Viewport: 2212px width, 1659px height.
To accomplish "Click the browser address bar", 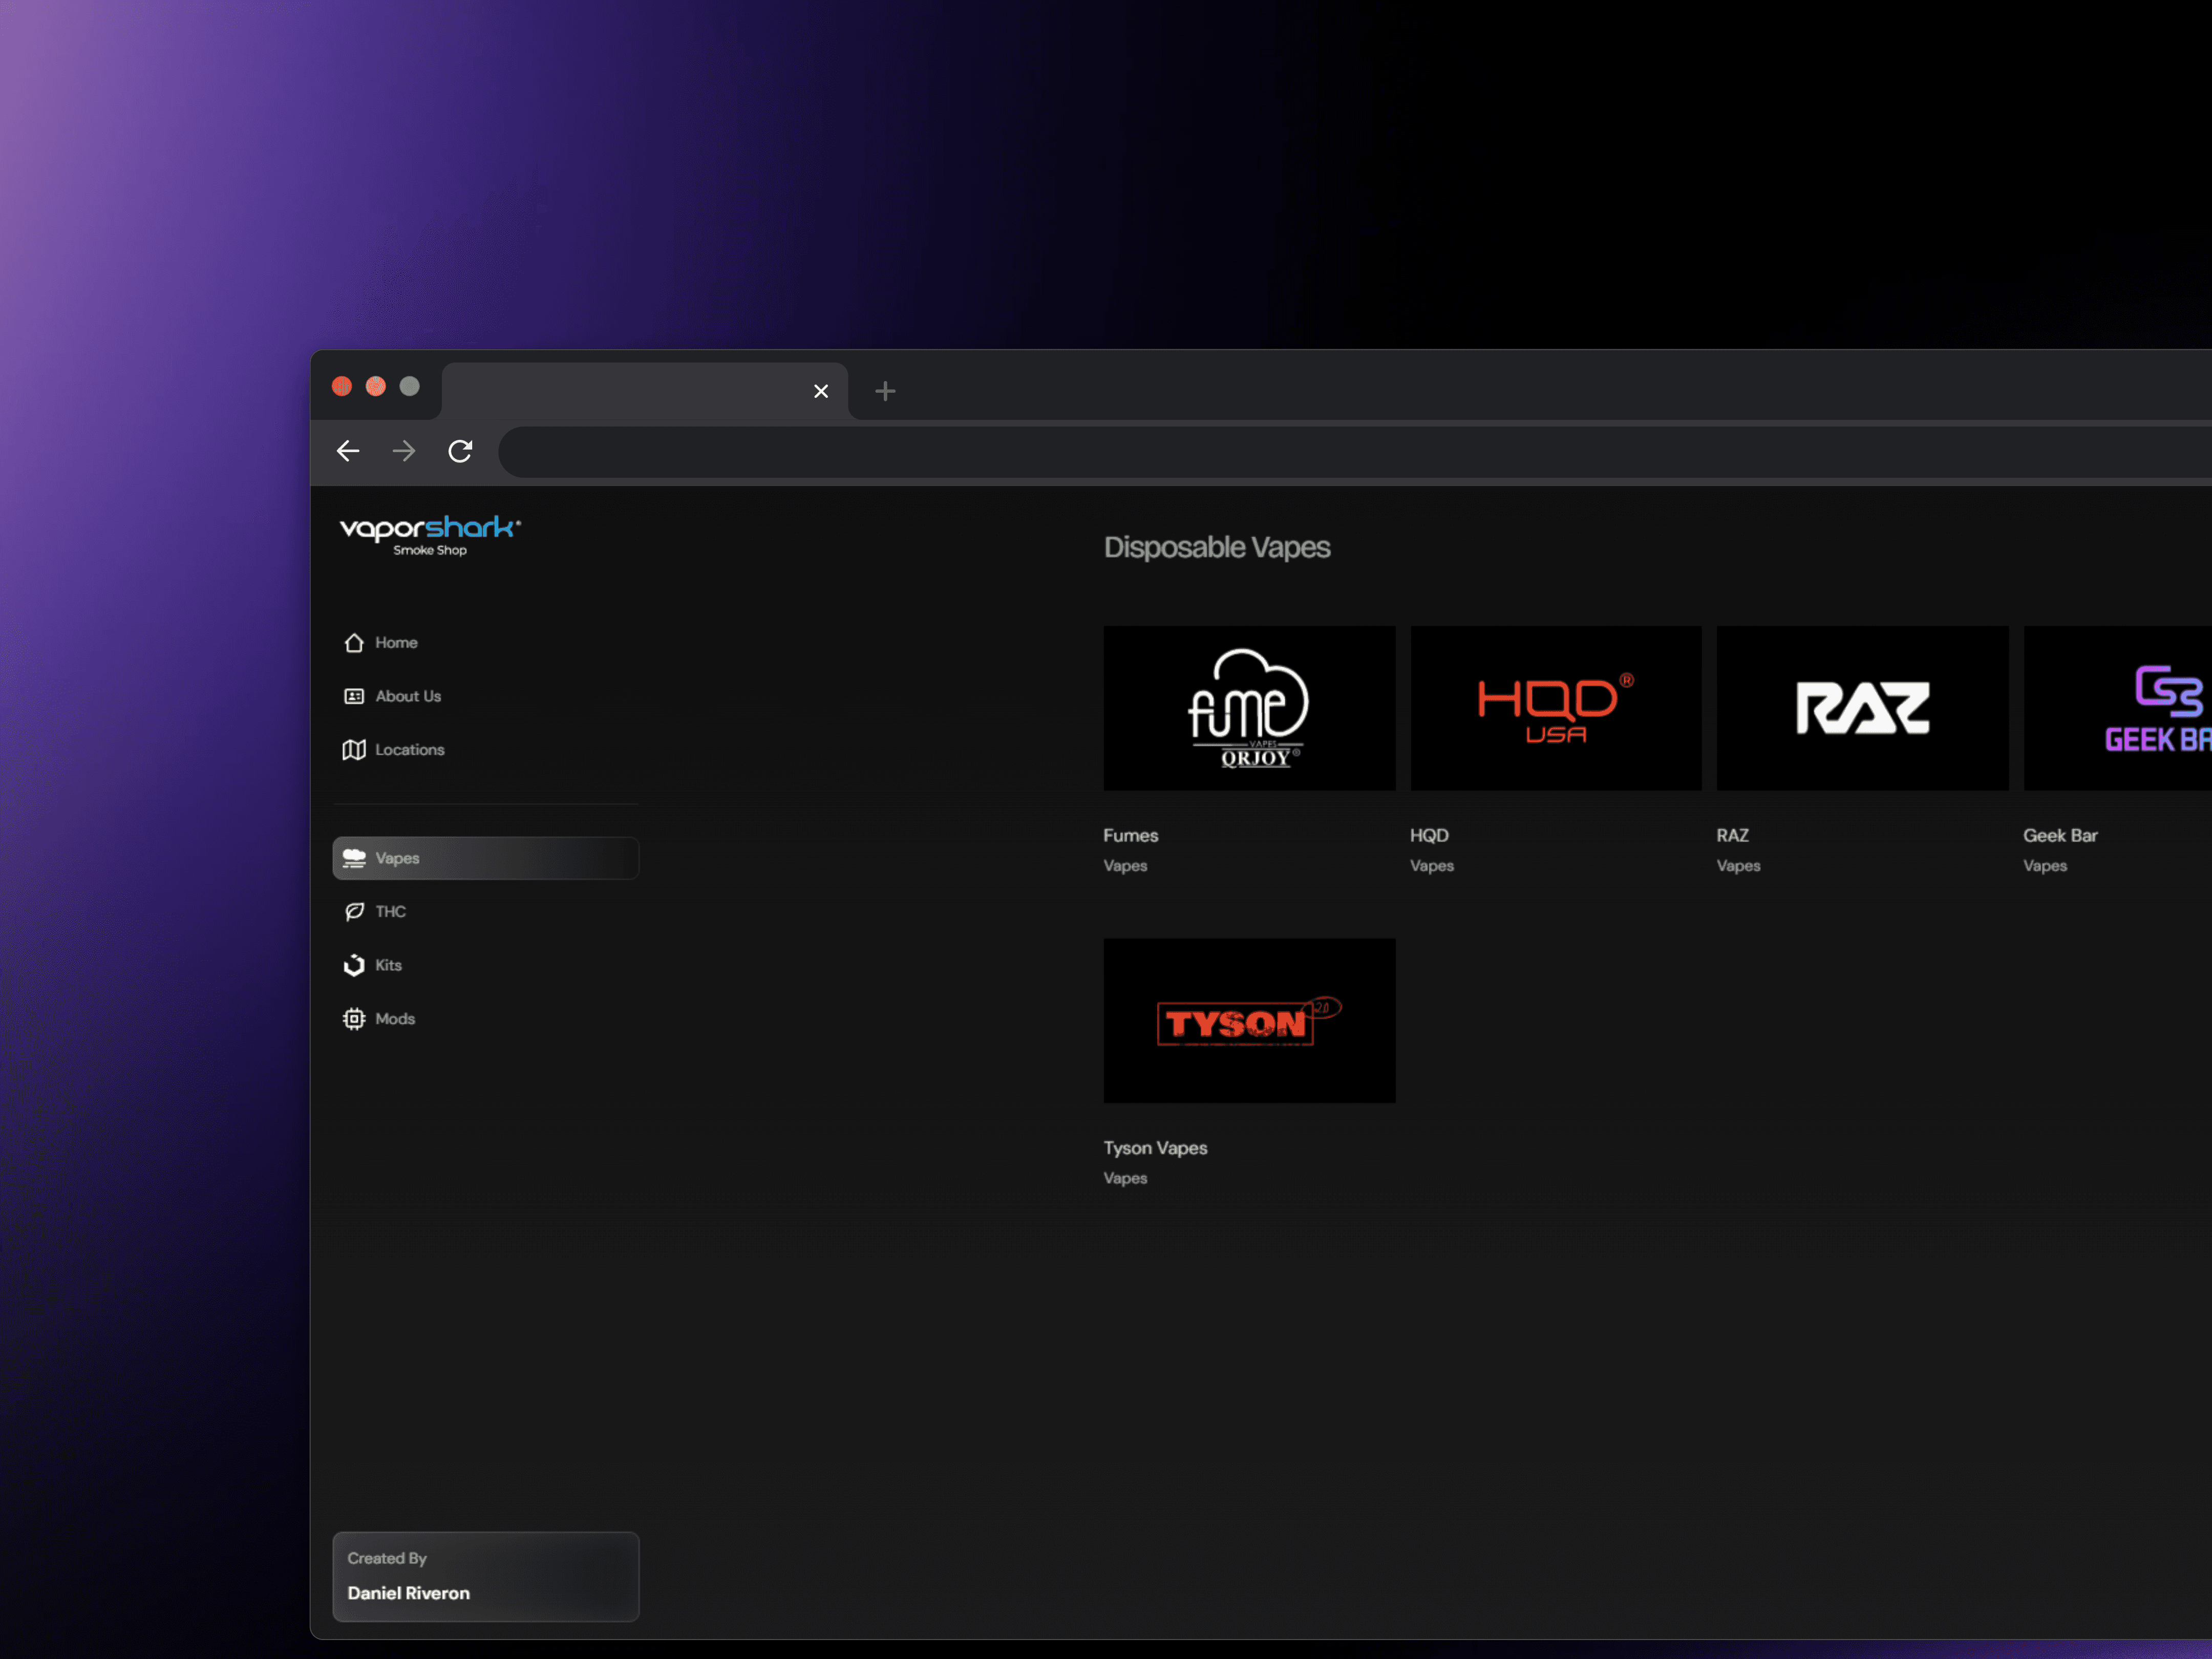I will [1354, 452].
